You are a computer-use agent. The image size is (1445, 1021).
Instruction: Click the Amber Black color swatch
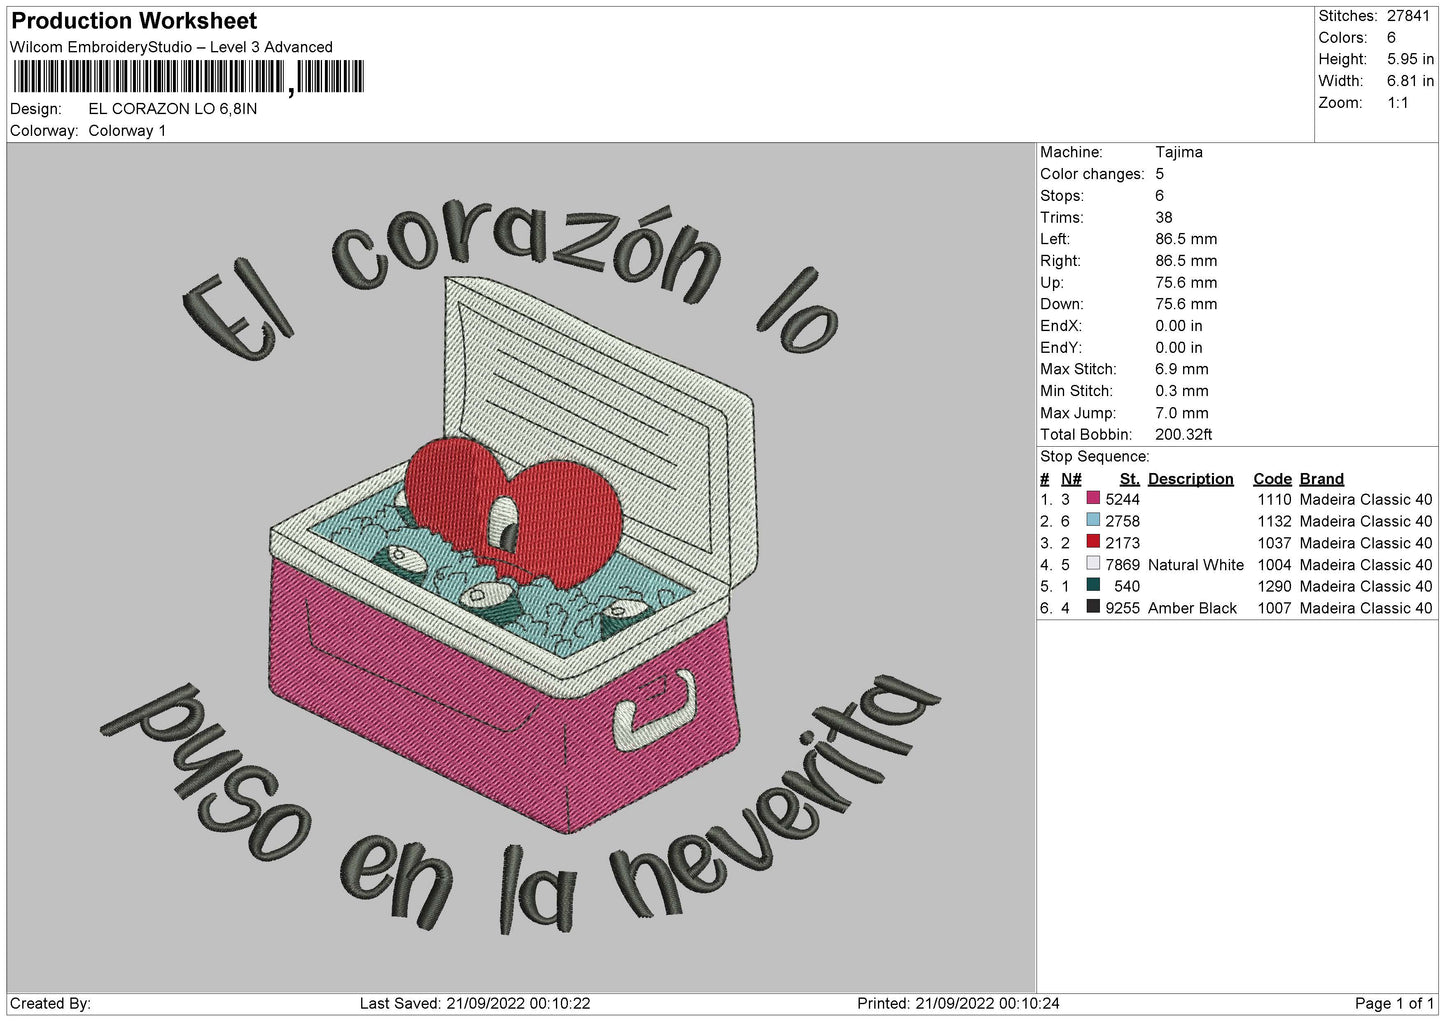click(x=1093, y=607)
